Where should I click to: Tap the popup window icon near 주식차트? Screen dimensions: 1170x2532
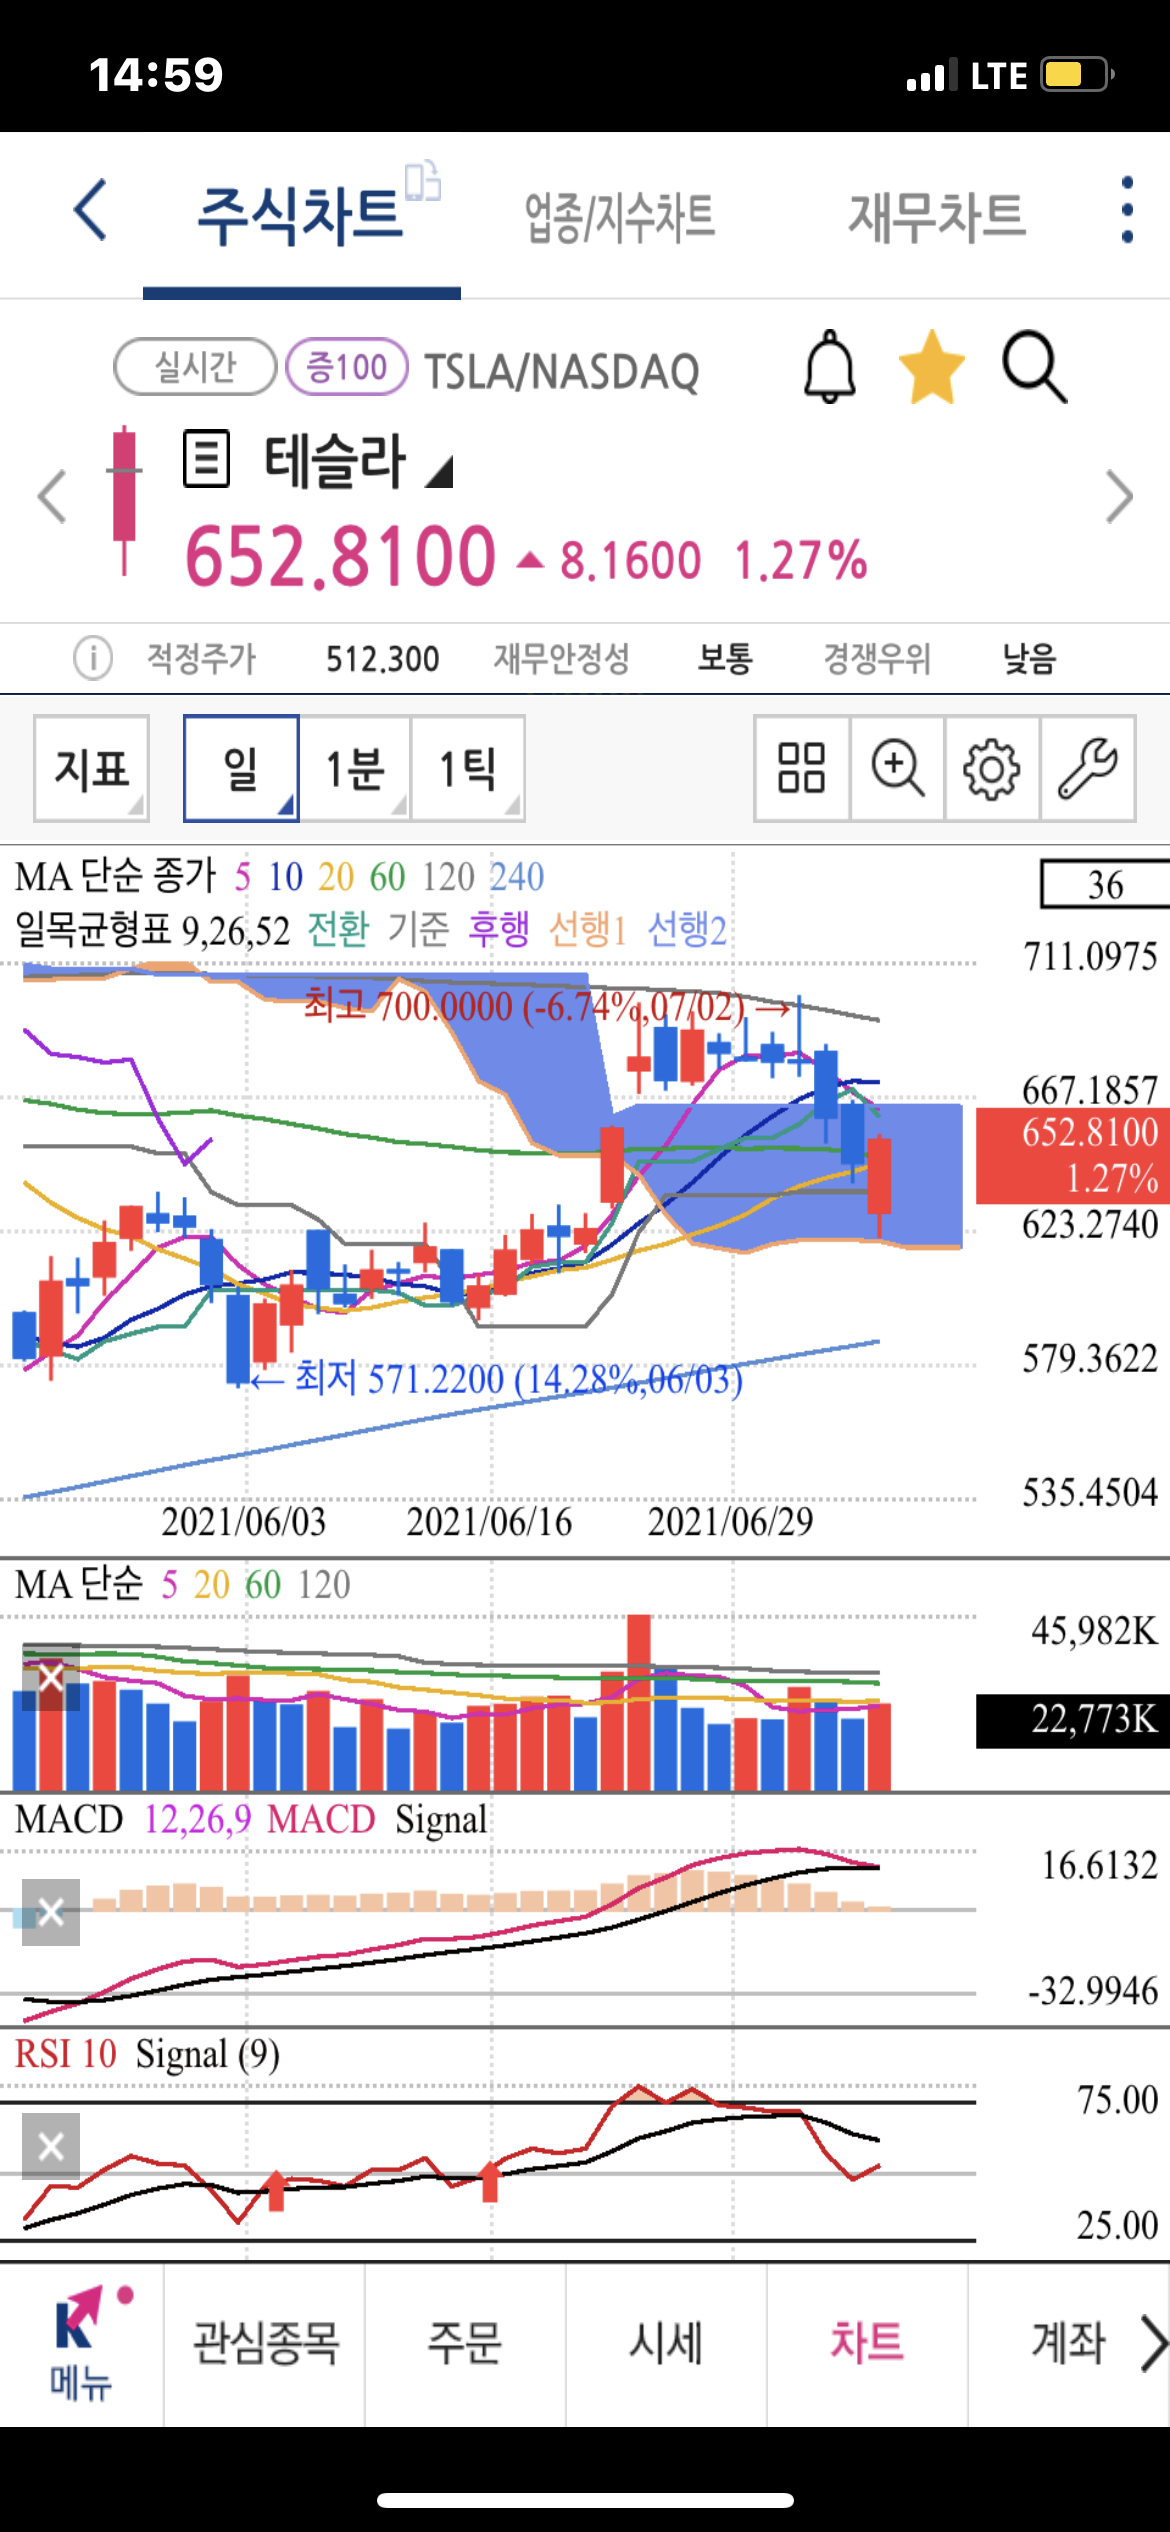click(x=423, y=182)
